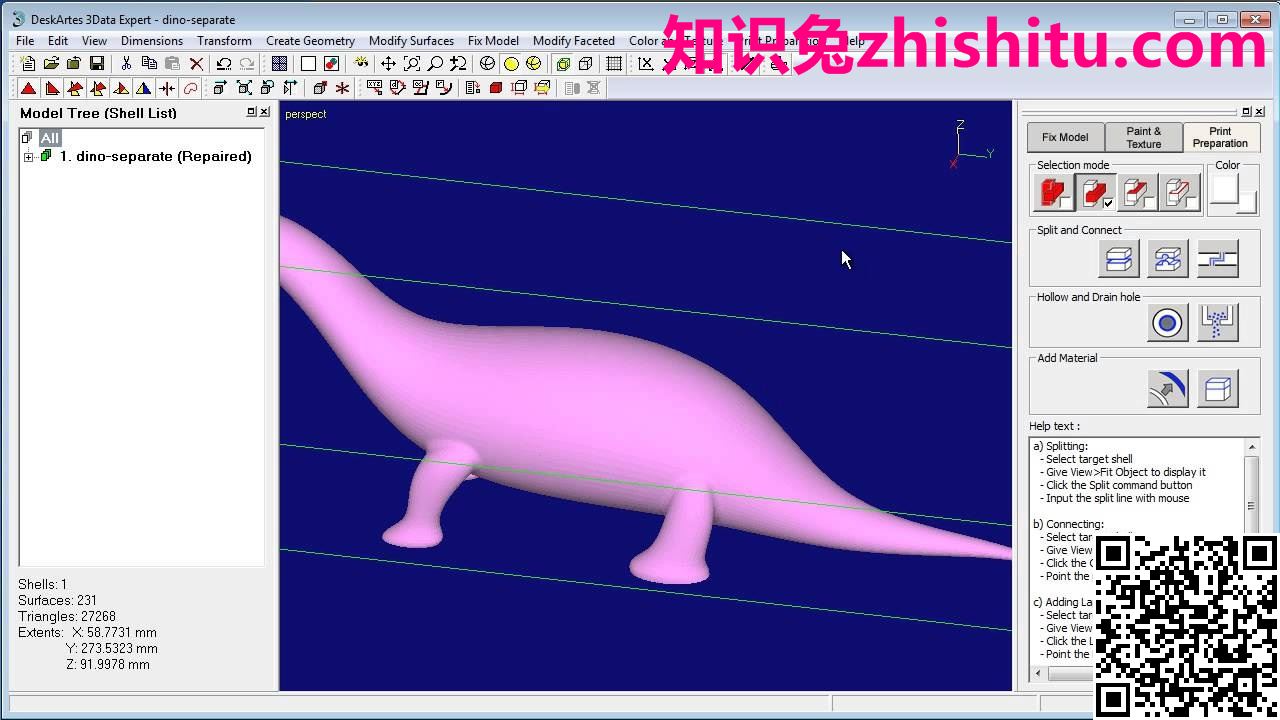Click the perspect viewport label
This screenshot has height=720, width=1280.
[306, 114]
